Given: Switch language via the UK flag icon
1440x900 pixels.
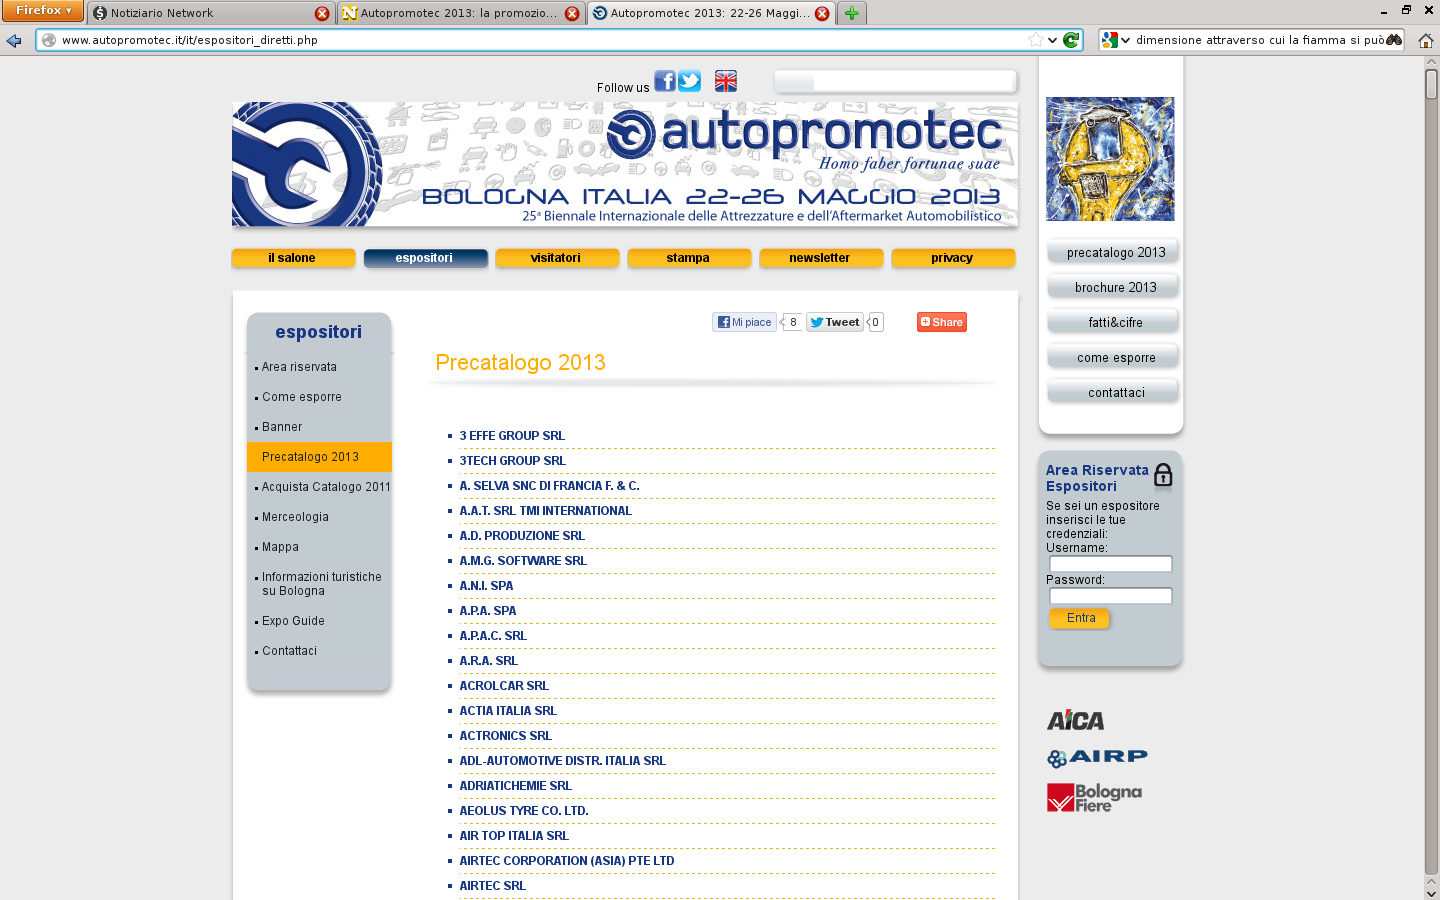Looking at the screenshot, I should pos(726,81).
